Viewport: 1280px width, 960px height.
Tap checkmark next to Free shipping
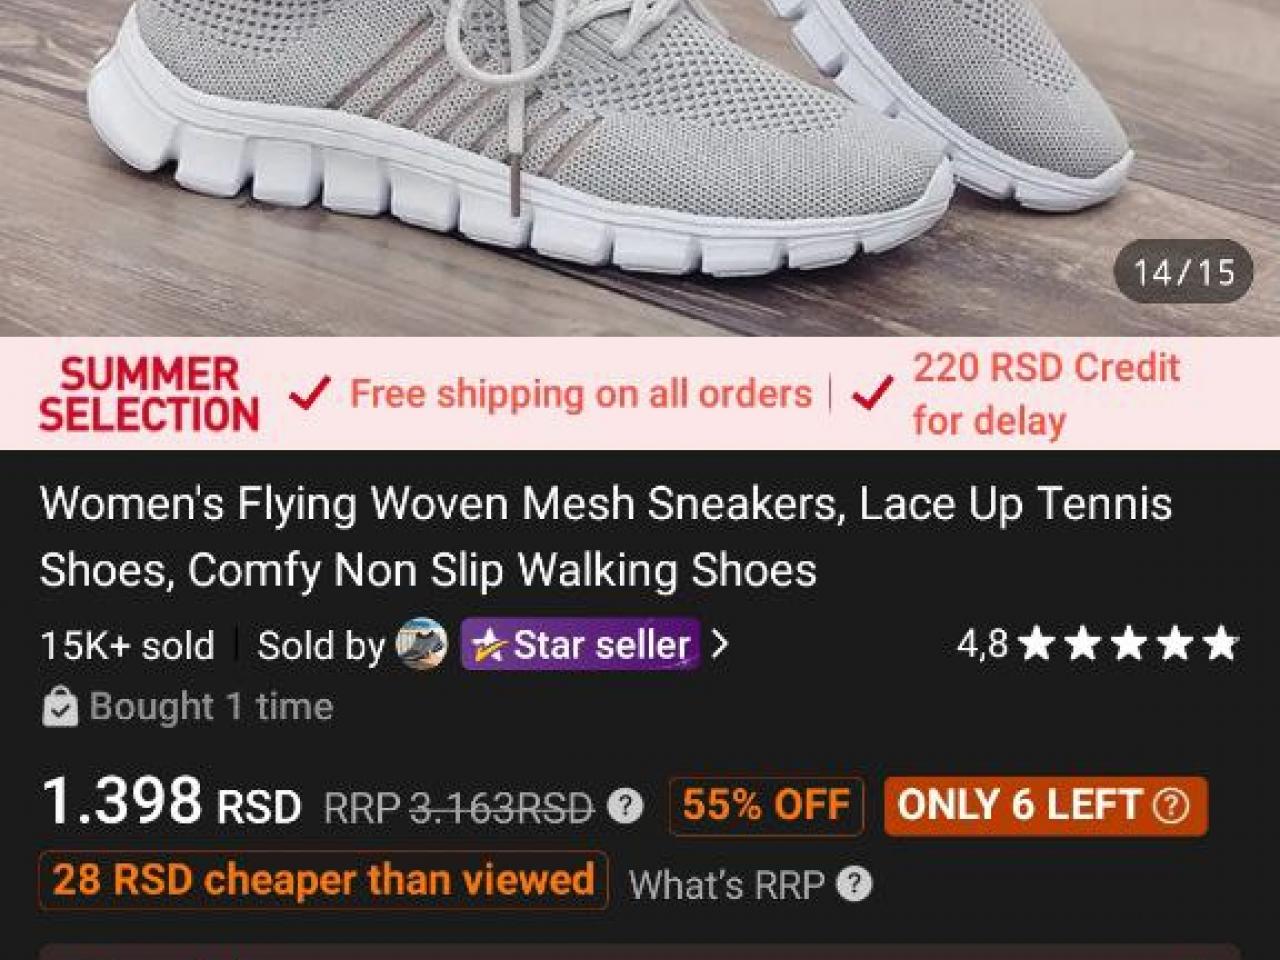coord(309,394)
